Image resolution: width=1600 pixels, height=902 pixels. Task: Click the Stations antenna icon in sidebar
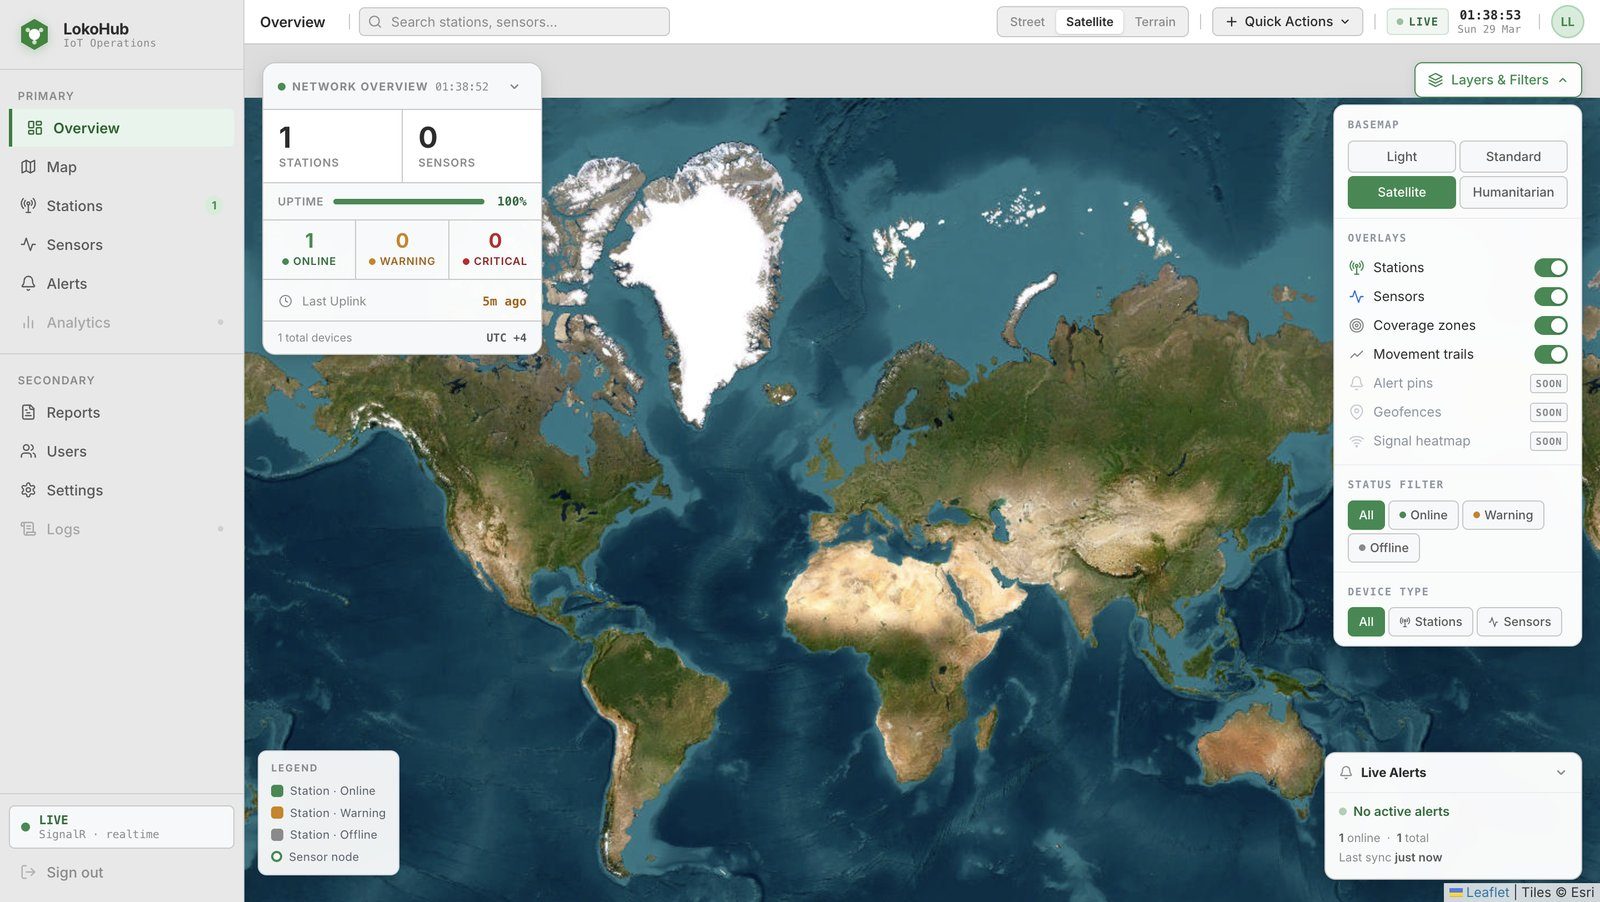[28, 206]
